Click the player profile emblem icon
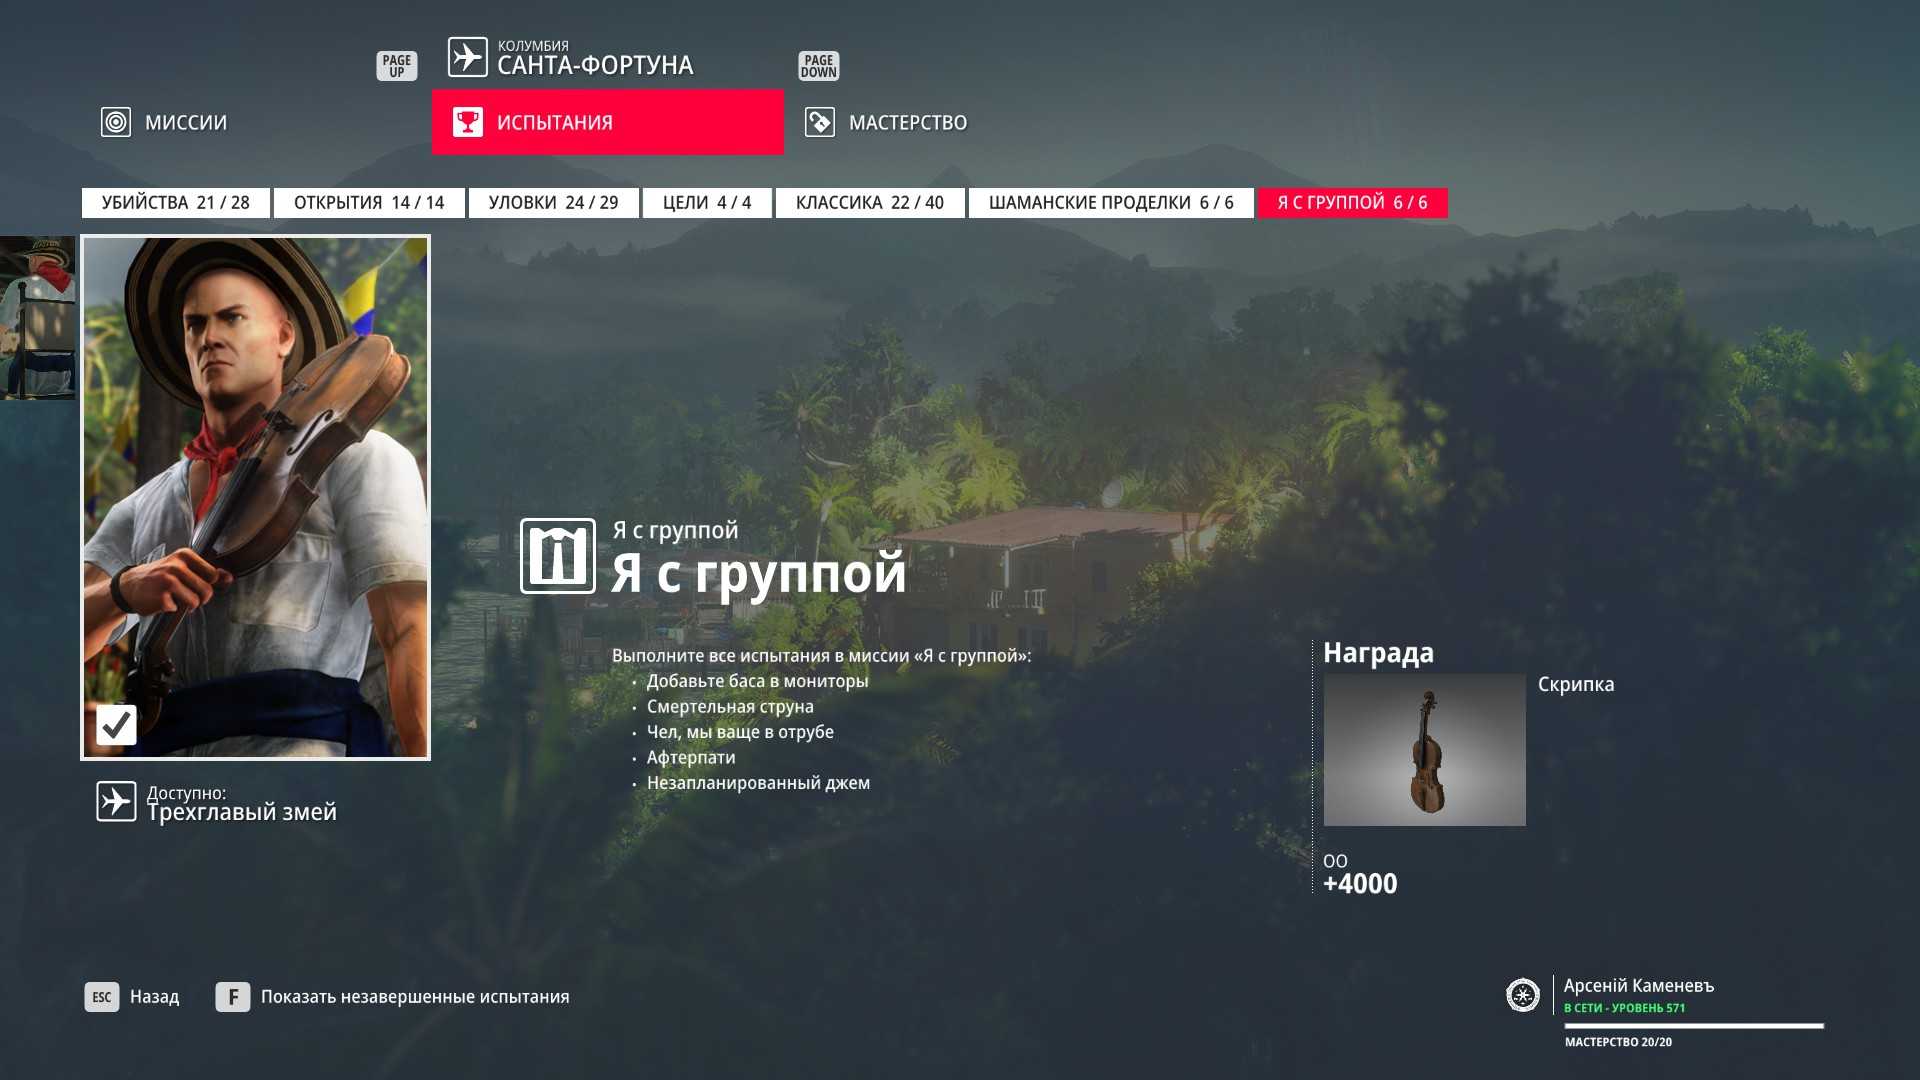This screenshot has width=1920, height=1080. click(x=1522, y=995)
